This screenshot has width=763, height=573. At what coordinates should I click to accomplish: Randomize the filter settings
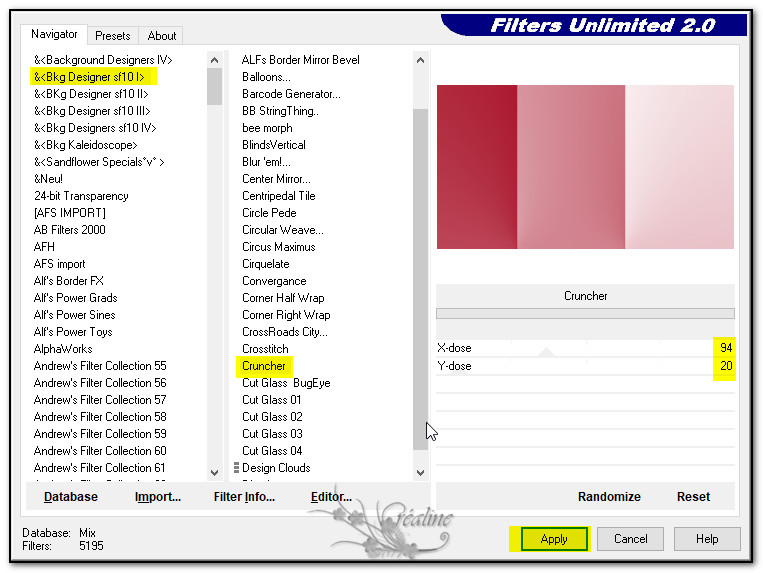pos(609,497)
